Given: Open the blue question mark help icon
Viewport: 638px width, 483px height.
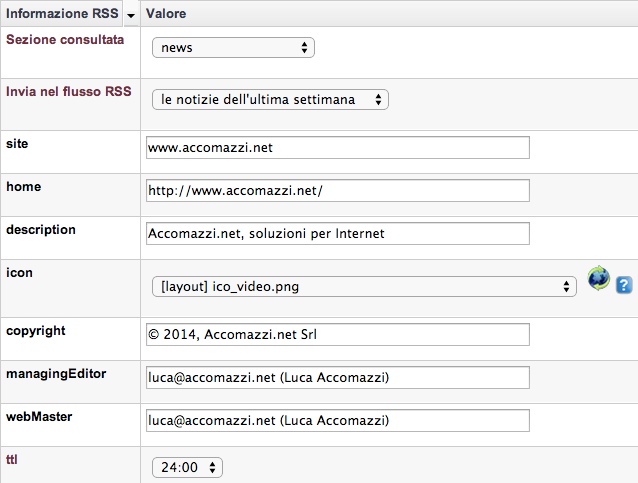Looking at the screenshot, I should 624,285.
